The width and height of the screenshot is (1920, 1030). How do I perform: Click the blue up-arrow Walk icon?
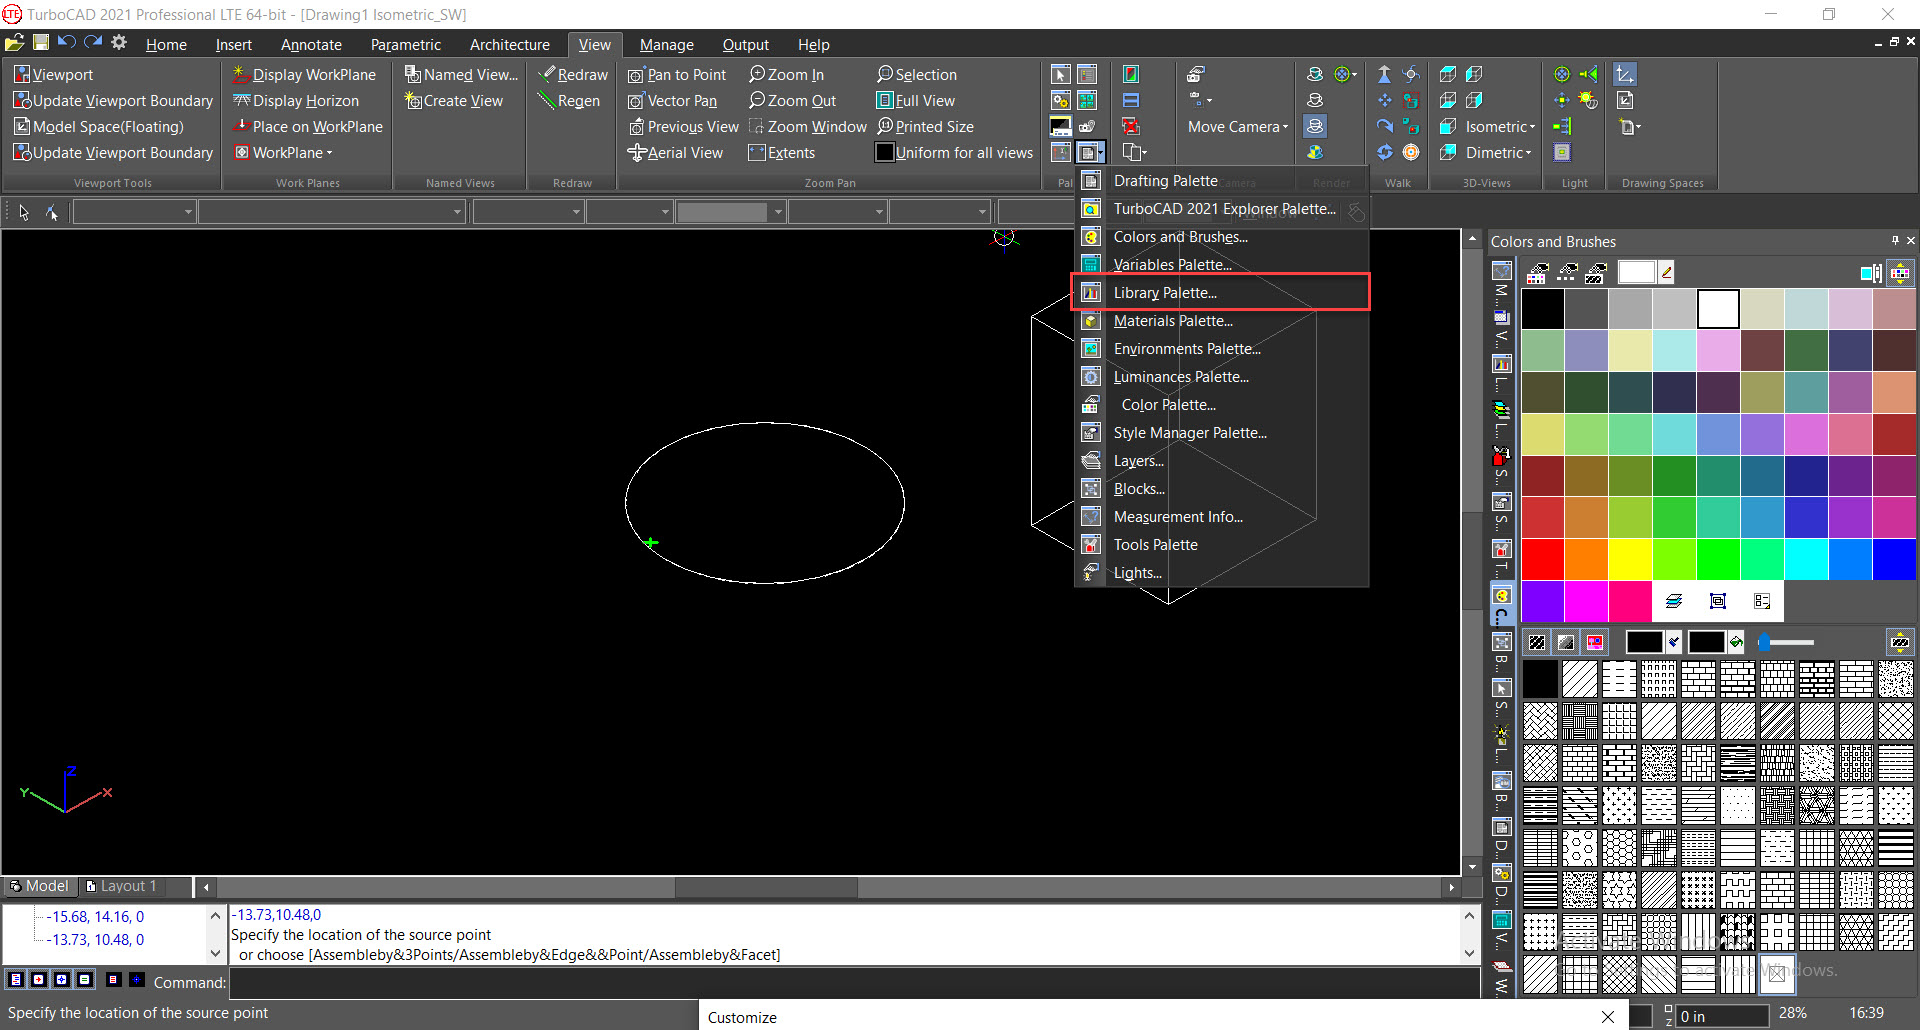(x=1385, y=75)
